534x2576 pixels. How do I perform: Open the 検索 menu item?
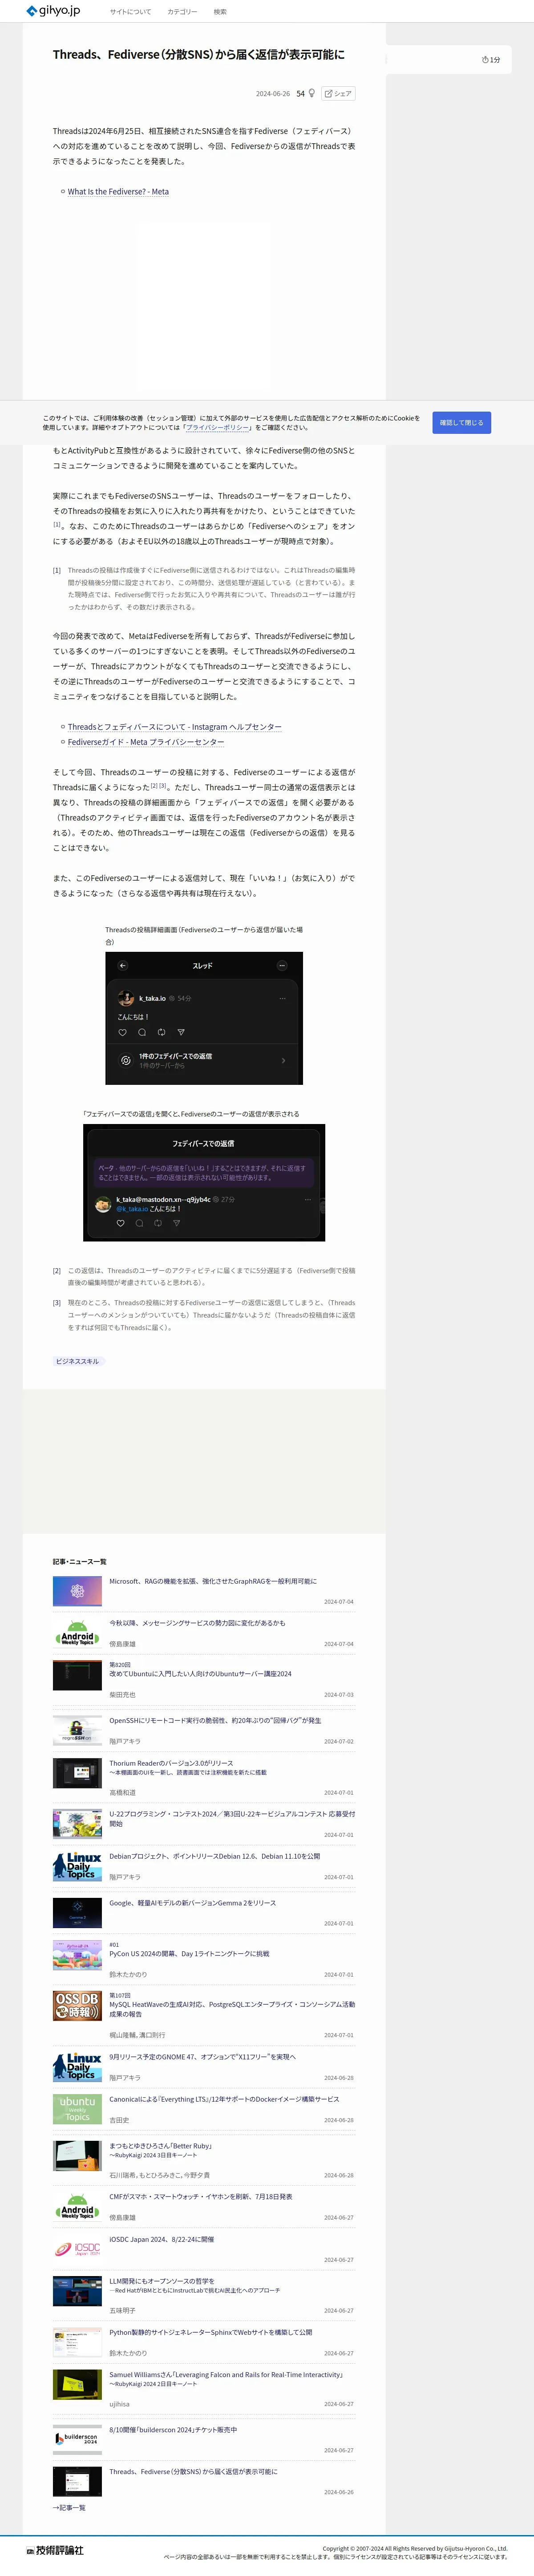tap(220, 12)
